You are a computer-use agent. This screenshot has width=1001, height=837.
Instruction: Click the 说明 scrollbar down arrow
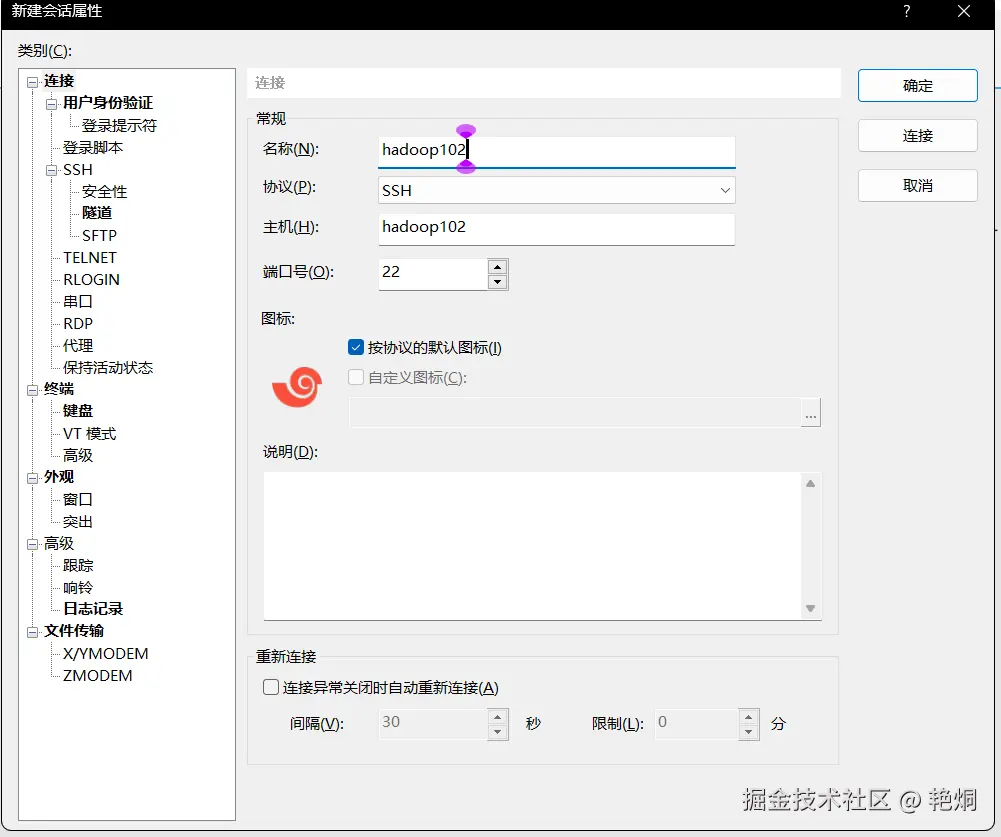pos(811,608)
